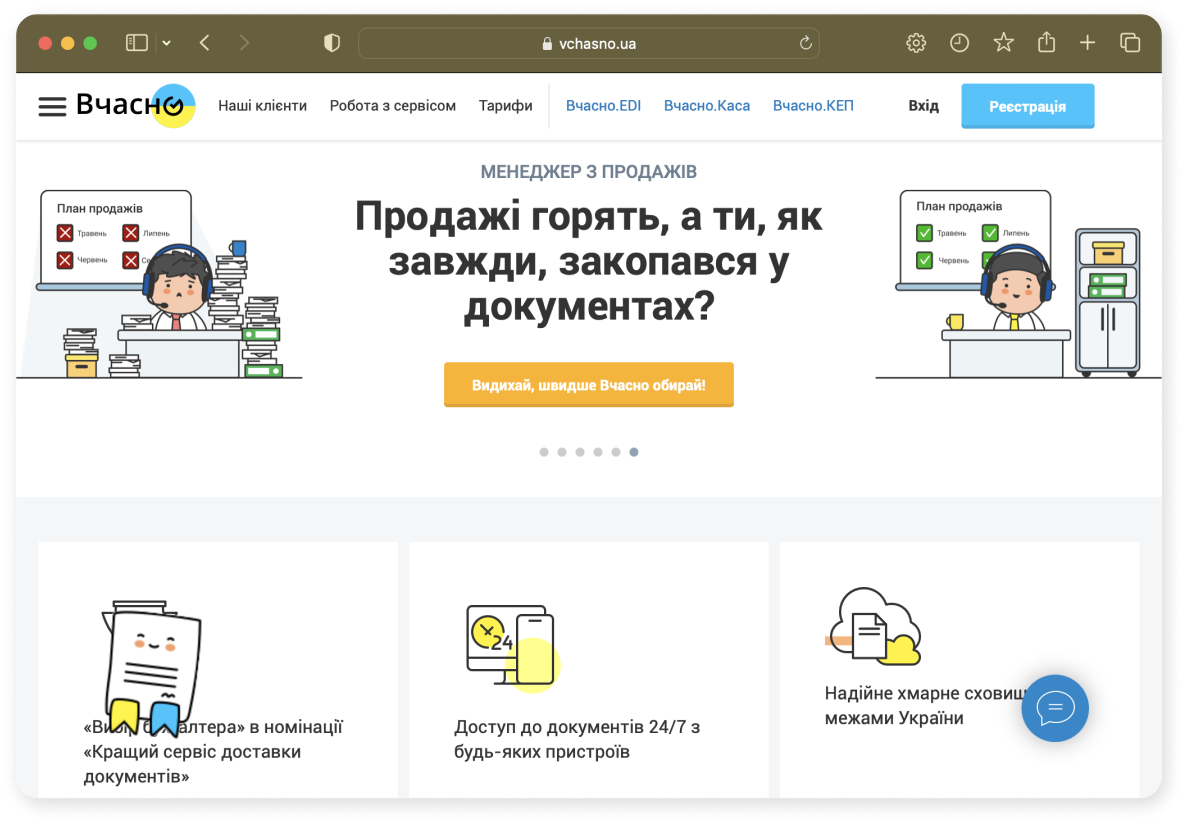Open the Тарифи menu item
The image size is (1186, 825).
pyautogui.click(x=505, y=106)
